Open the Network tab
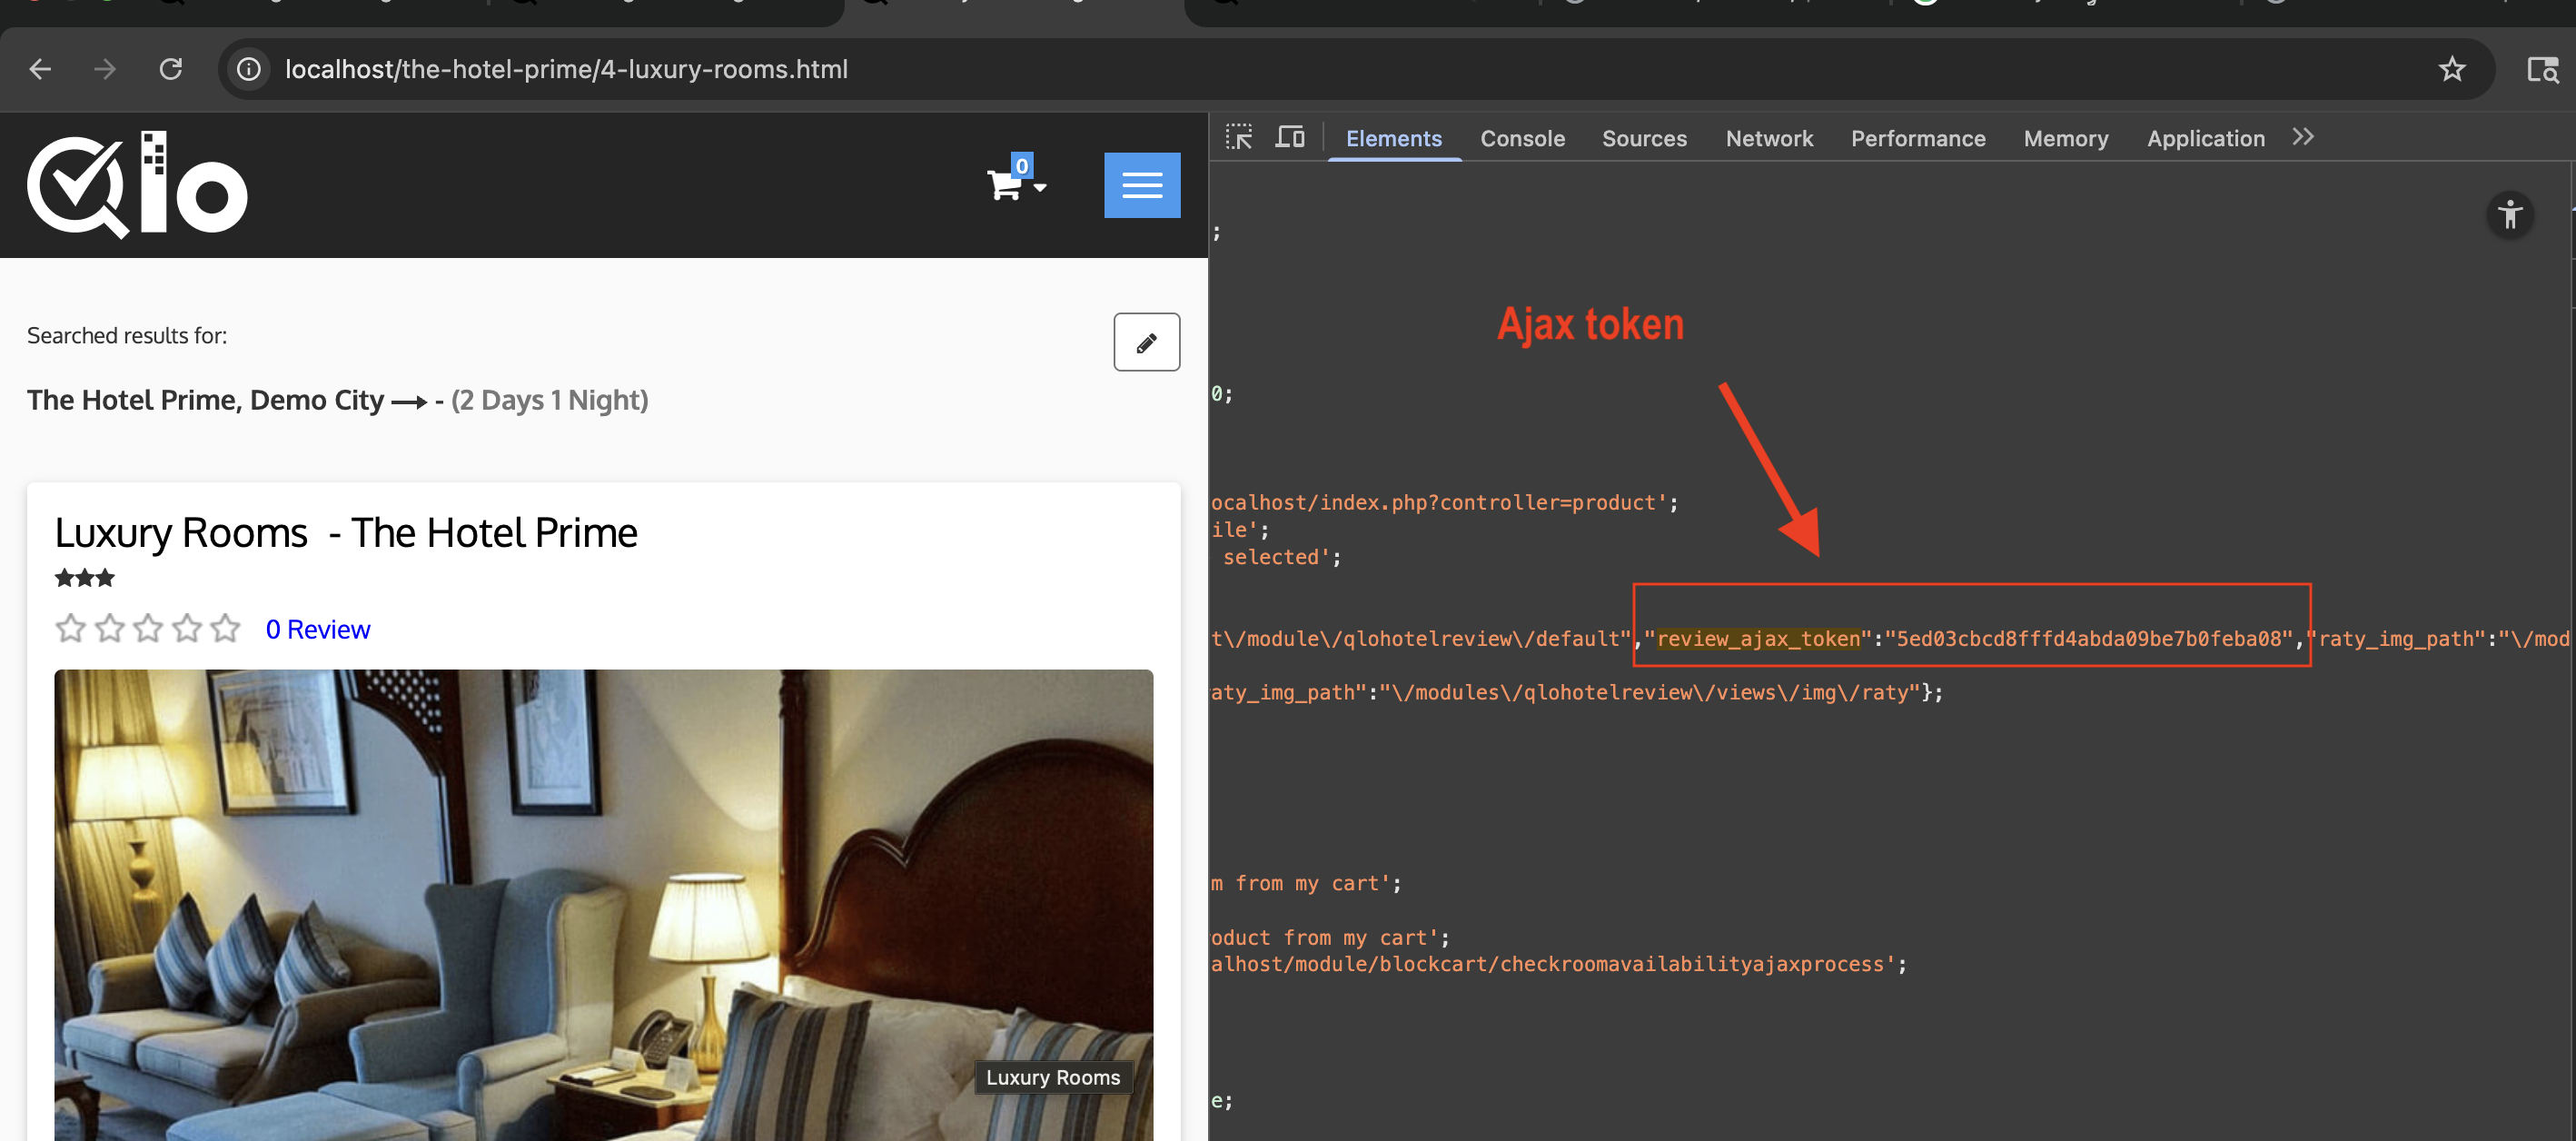Viewport: 2576px width, 1141px height. pyautogui.click(x=1769, y=138)
